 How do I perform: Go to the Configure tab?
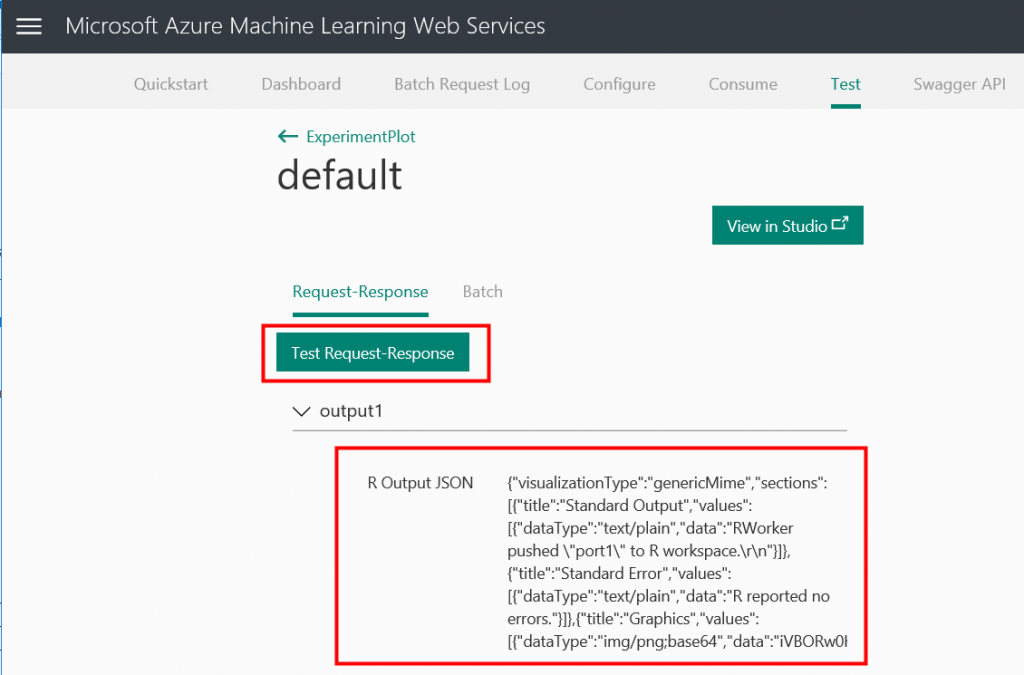coord(619,84)
